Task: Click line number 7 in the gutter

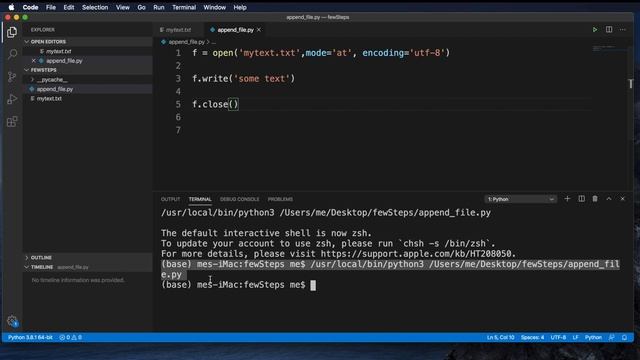Action: pyautogui.click(x=178, y=130)
